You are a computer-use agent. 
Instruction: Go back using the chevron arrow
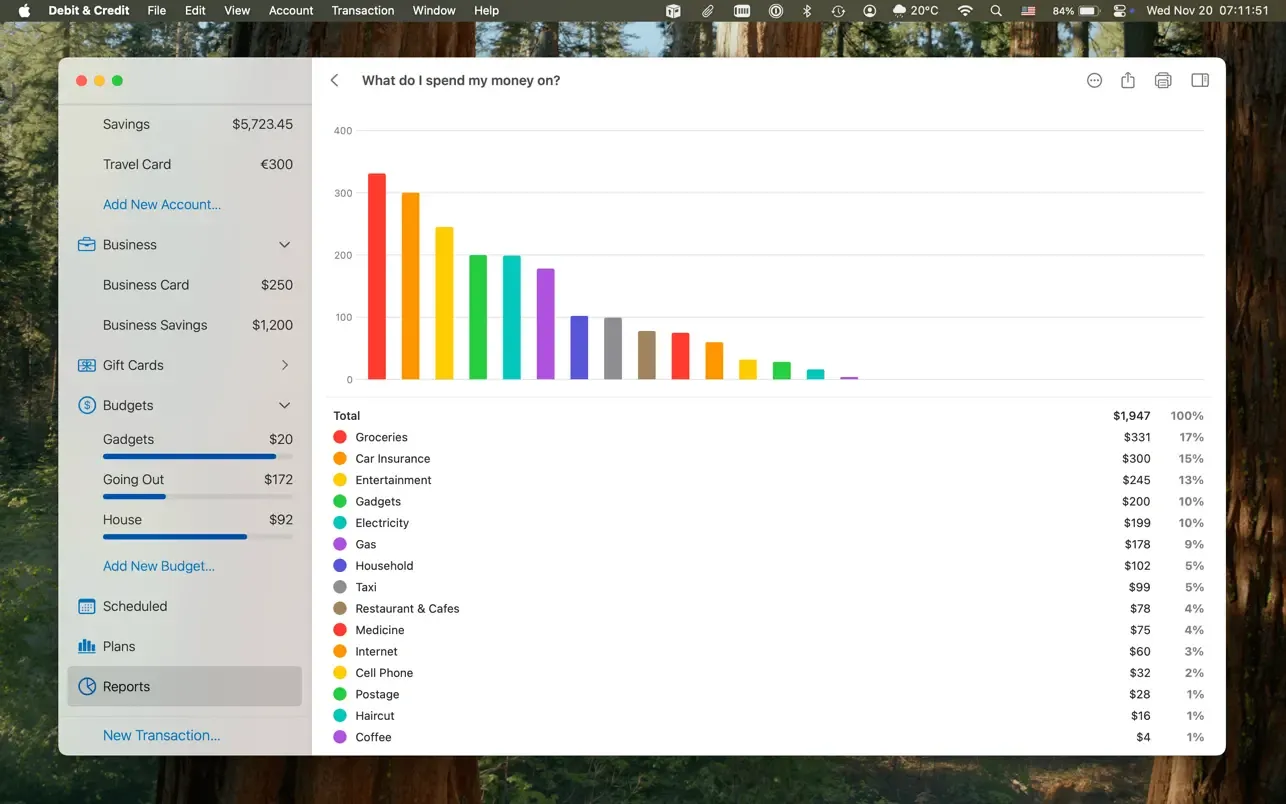point(335,80)
